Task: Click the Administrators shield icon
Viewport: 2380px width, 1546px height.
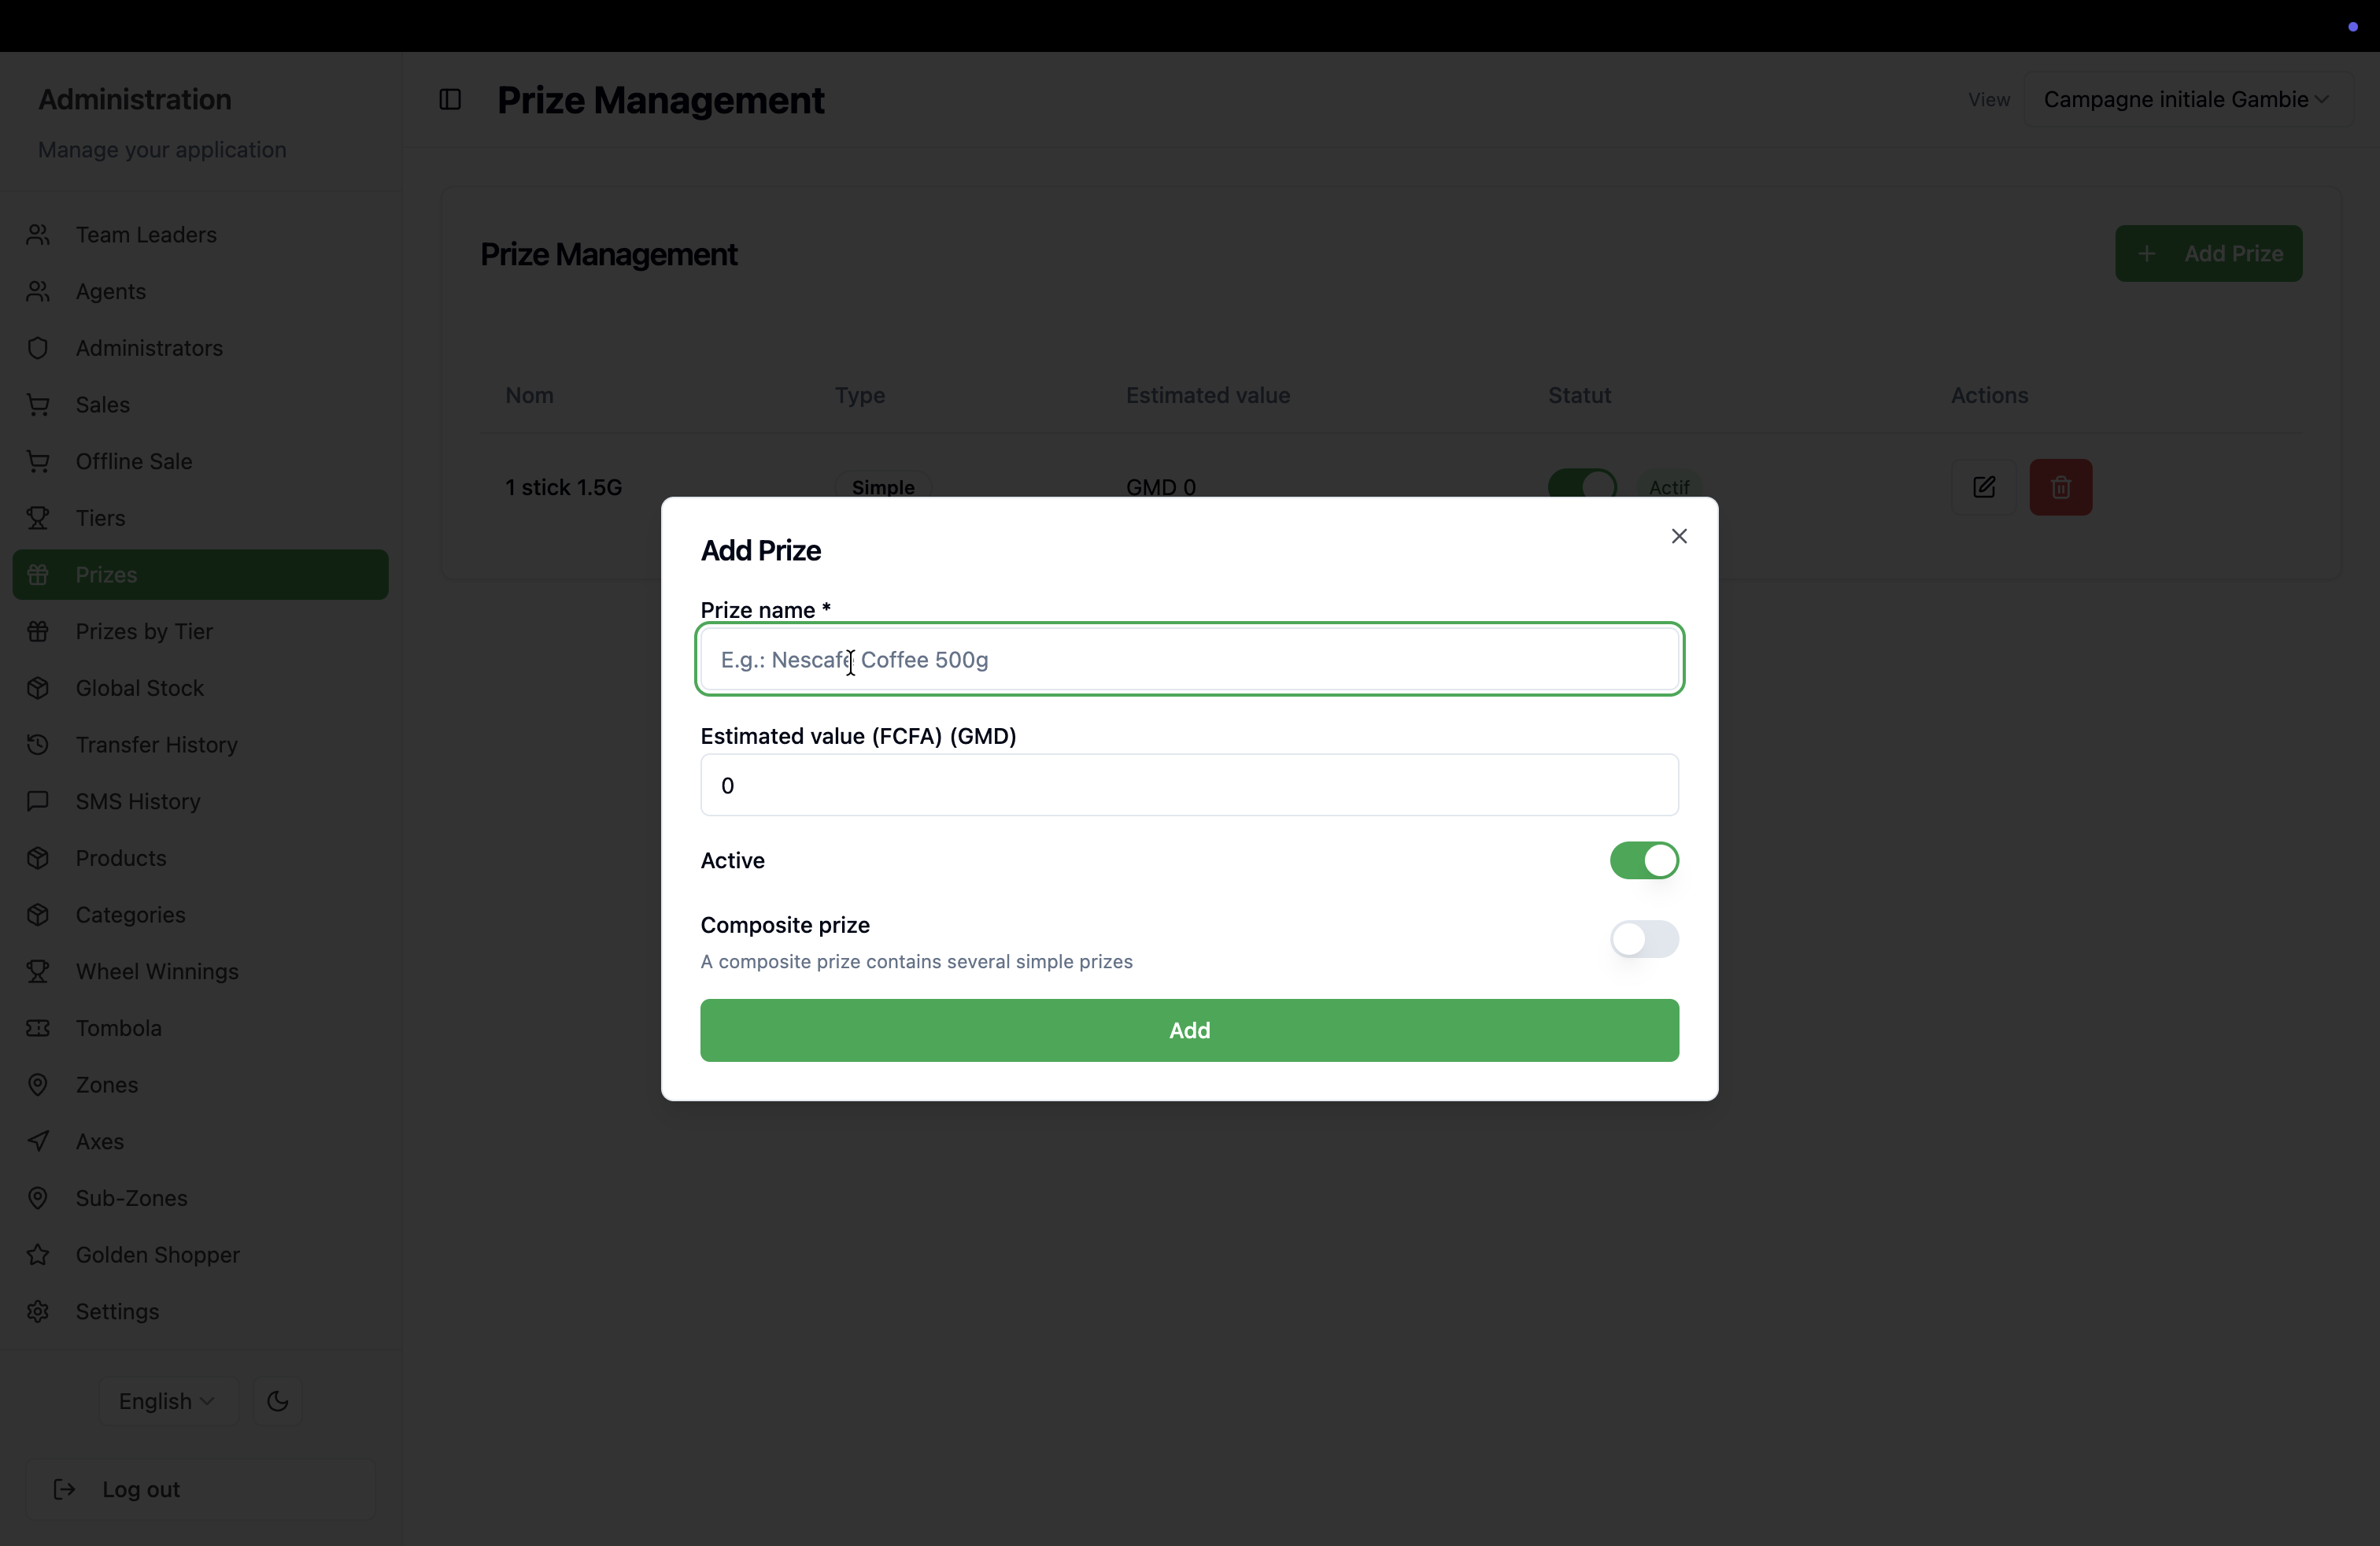Action: pyautogui.click(x=38, y=348)
